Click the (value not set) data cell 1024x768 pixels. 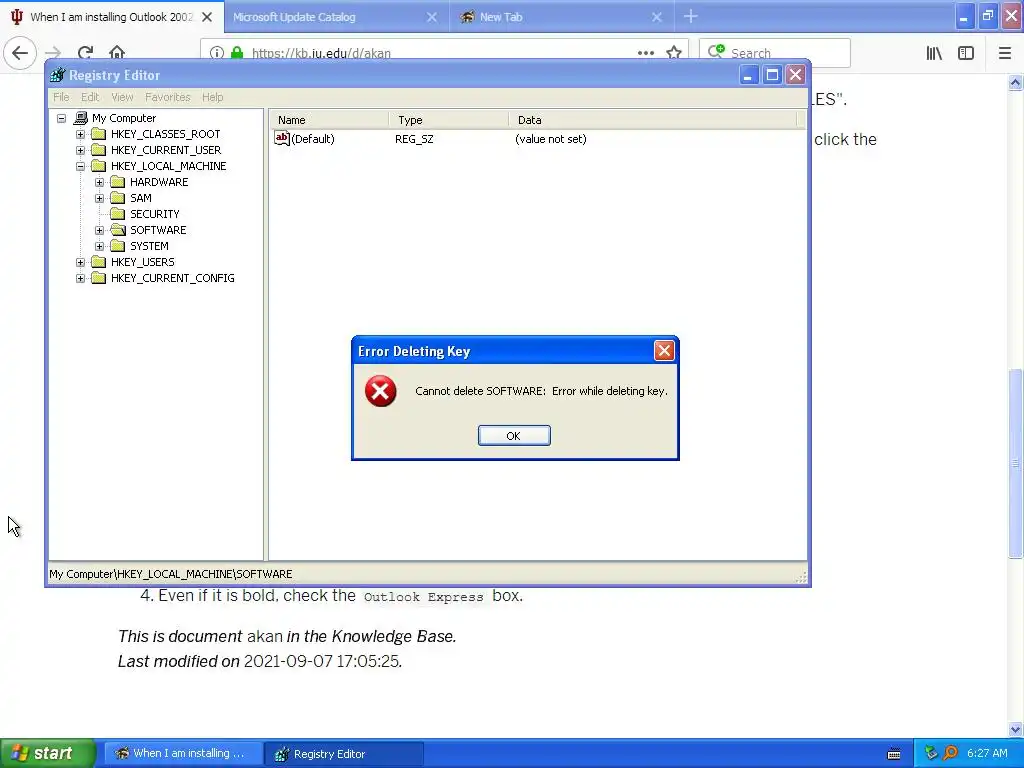(551, 139)
